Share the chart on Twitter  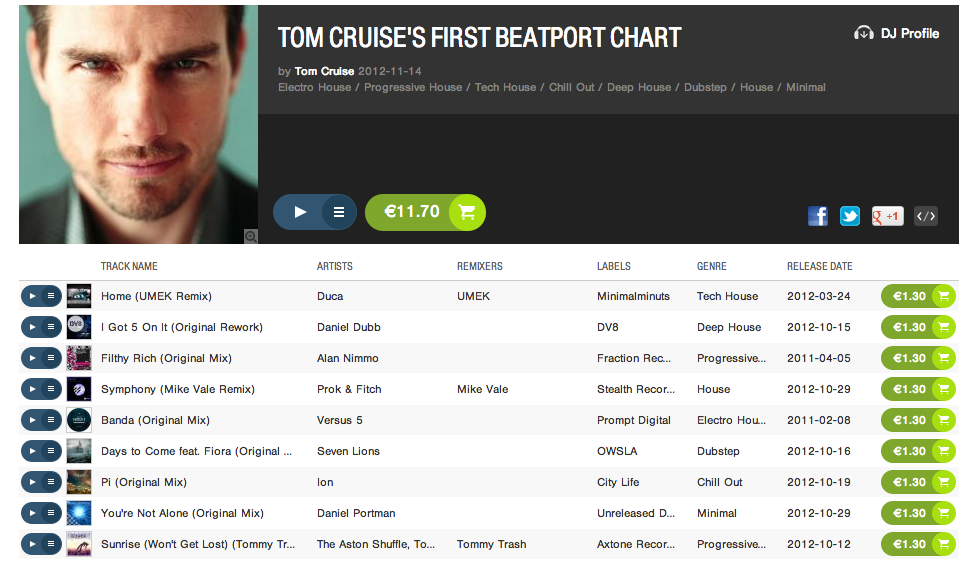[x=850, y=215]
